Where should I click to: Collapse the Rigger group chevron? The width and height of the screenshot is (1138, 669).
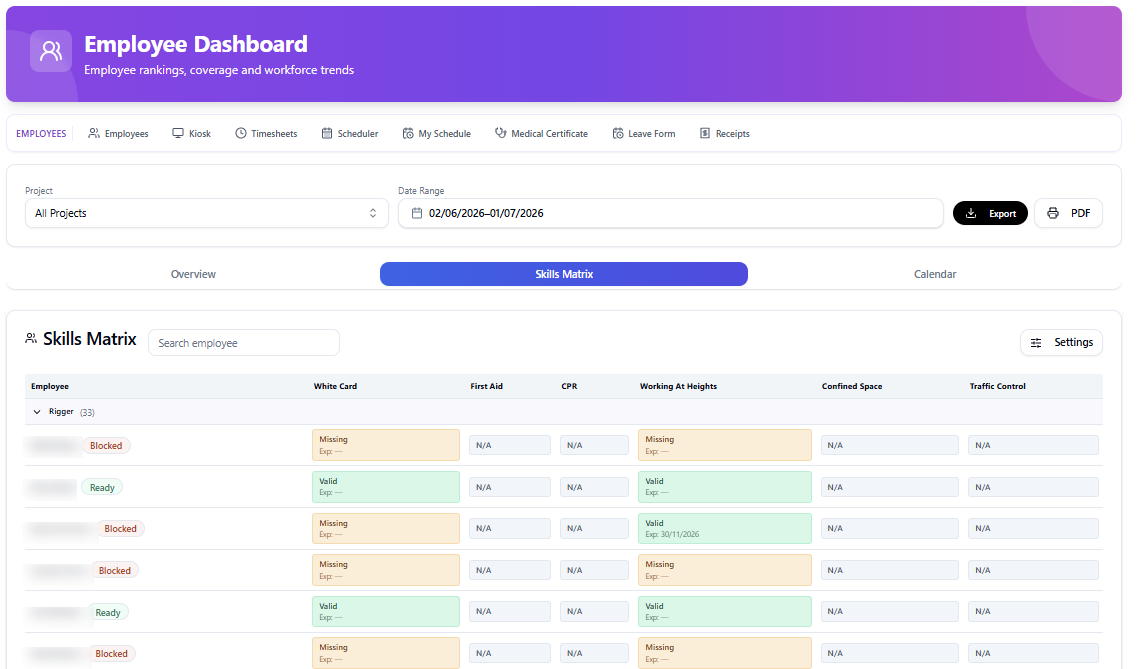[37, 412]
